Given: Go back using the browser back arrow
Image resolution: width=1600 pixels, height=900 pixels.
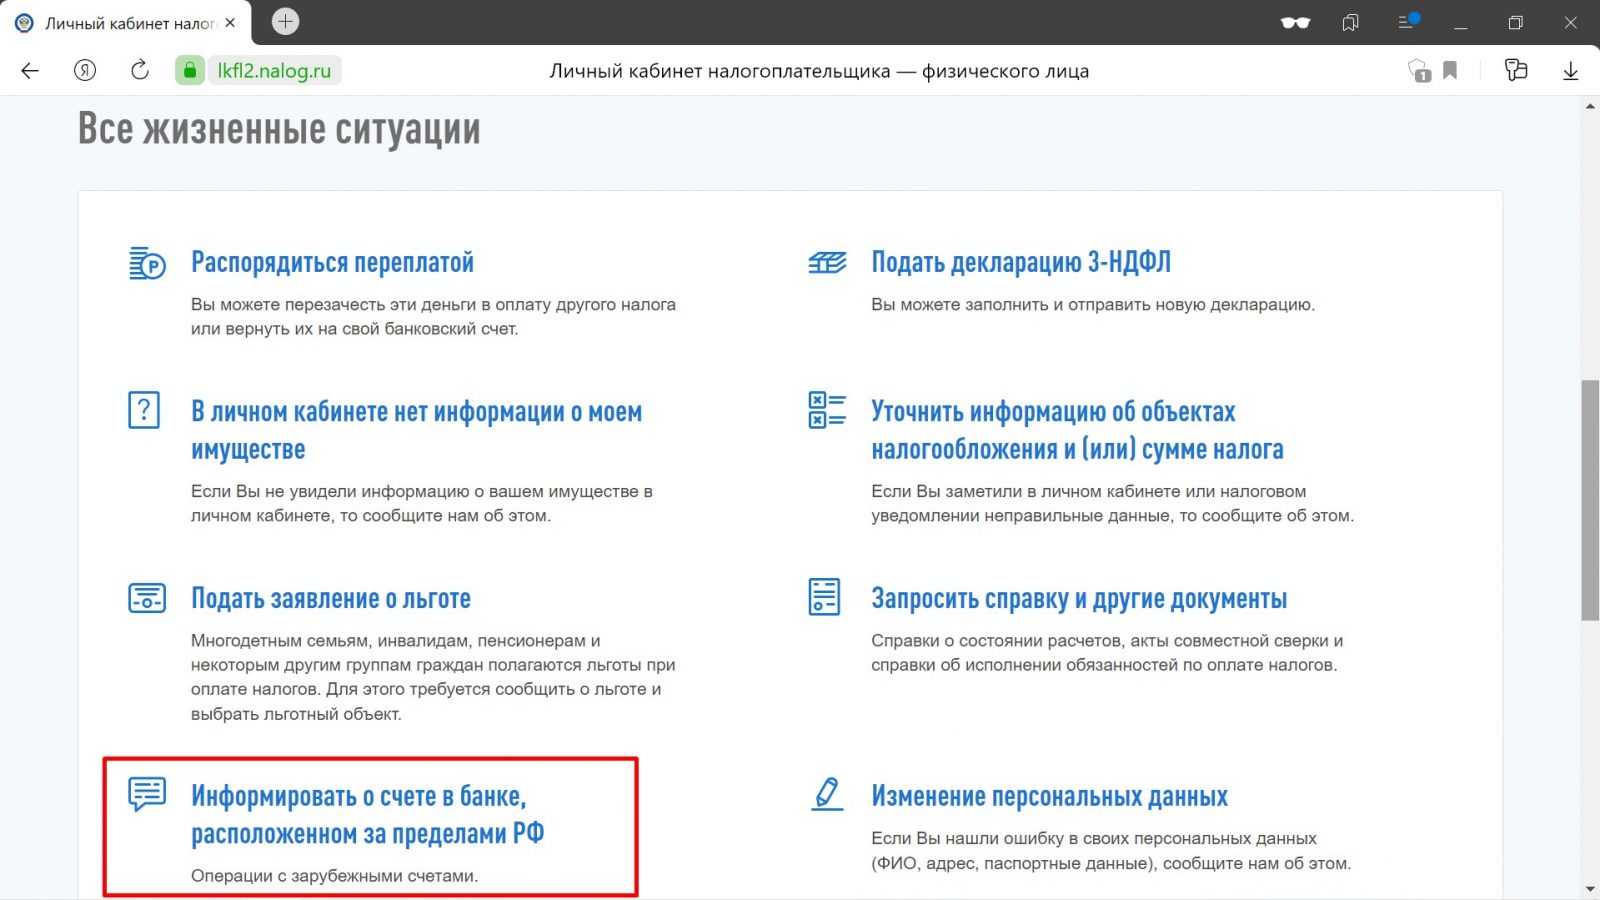Looking at the screenshot, I should point(30,70).
